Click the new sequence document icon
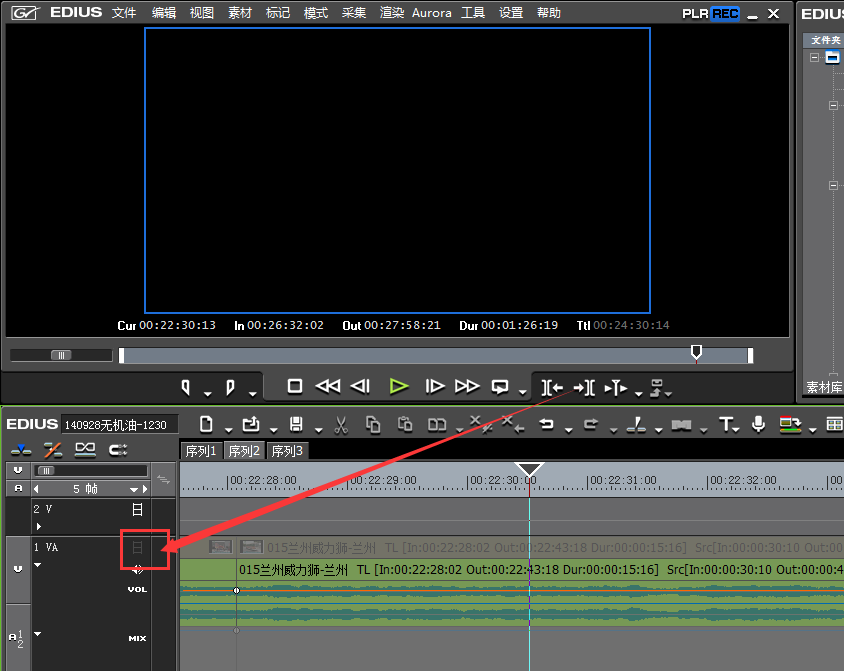 206,425
